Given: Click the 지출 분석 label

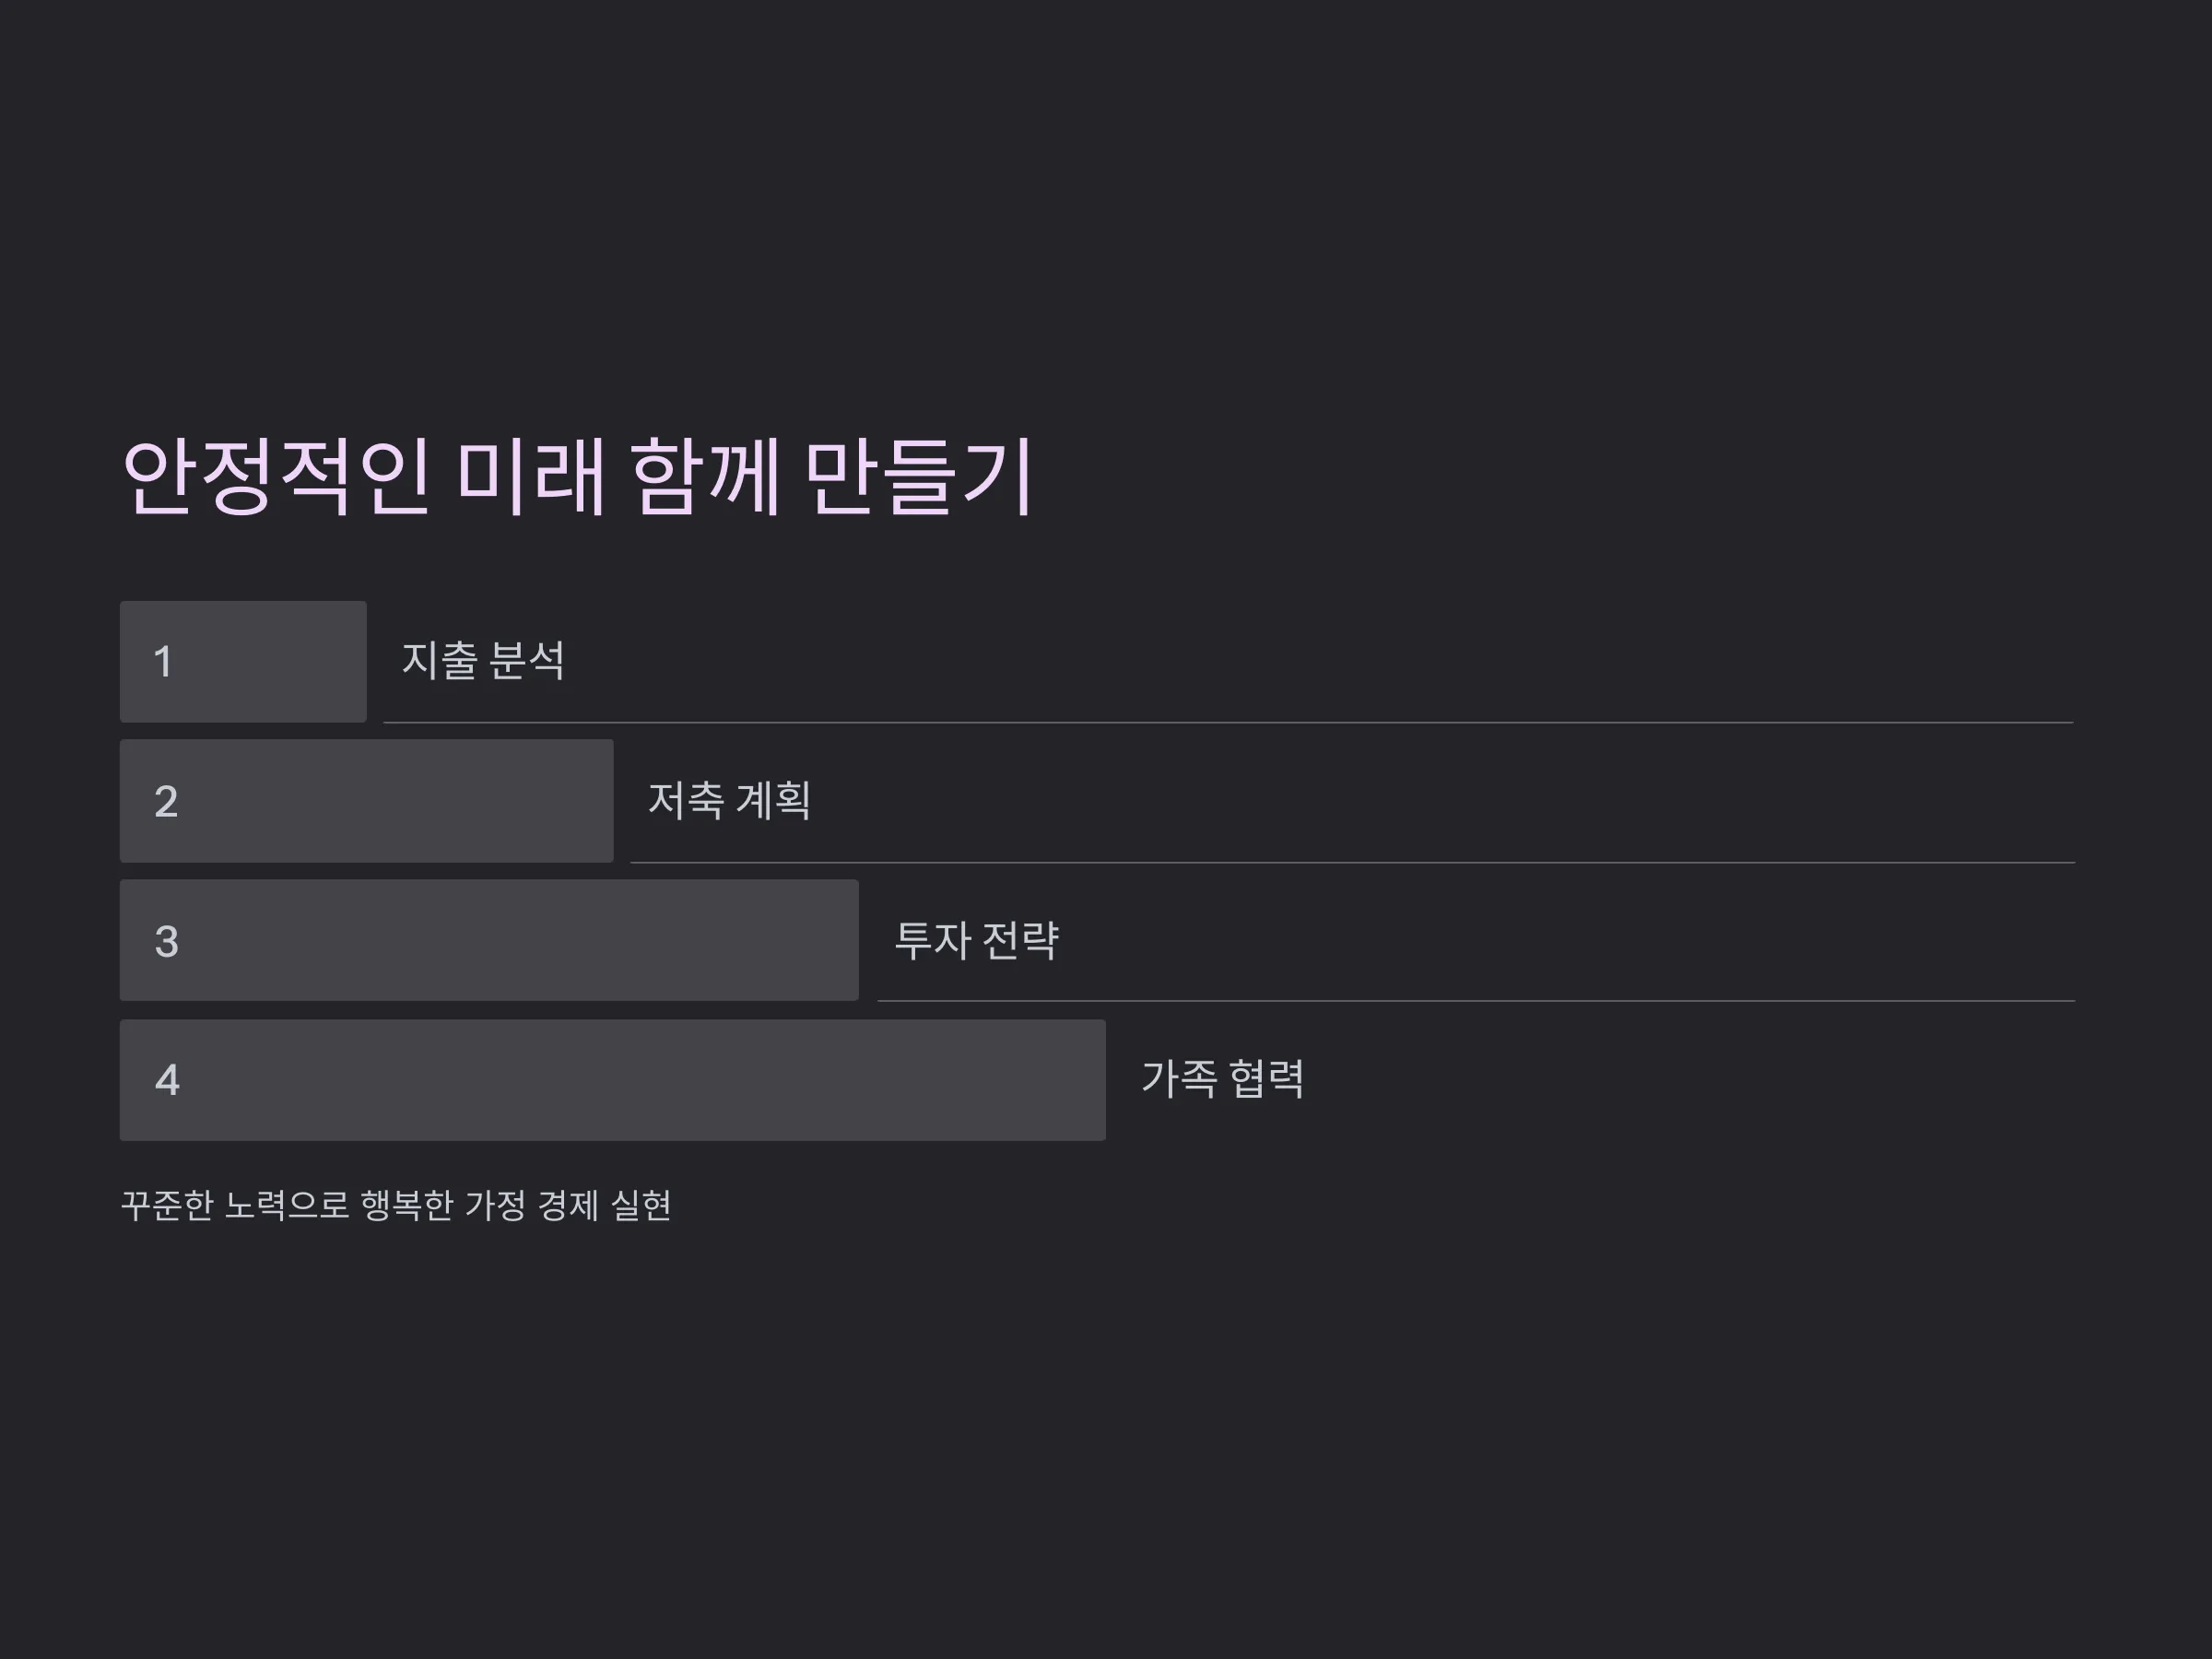Looking at the screenshot, I should 483,661.
